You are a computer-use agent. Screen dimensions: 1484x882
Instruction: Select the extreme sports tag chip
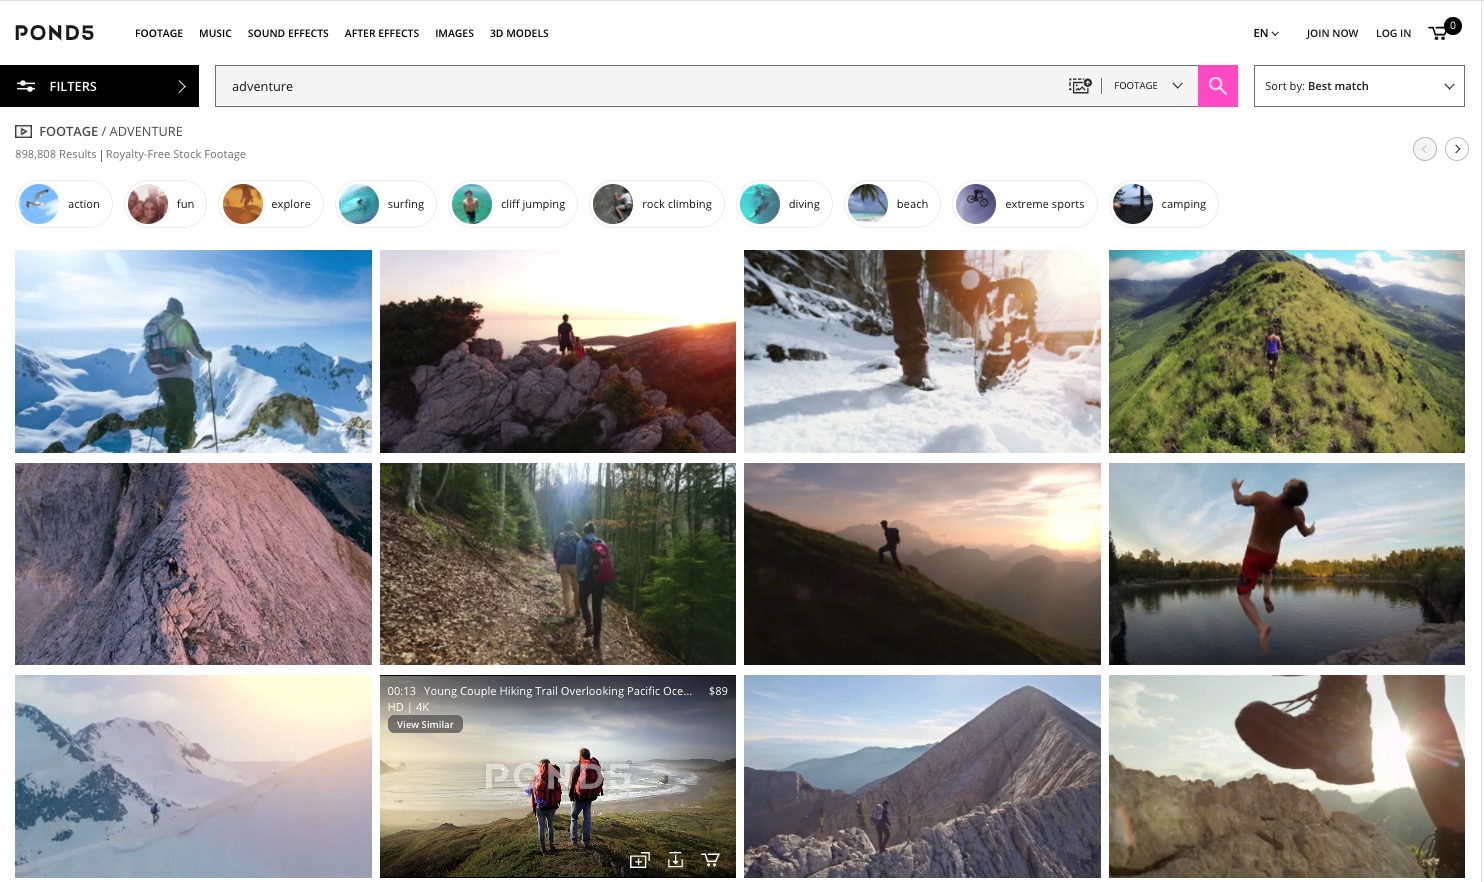(1024, 204)
